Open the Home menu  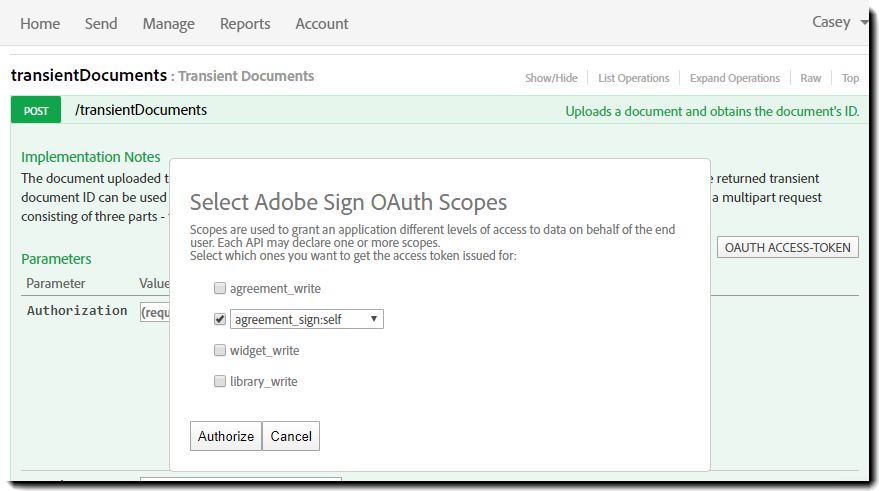40,24
